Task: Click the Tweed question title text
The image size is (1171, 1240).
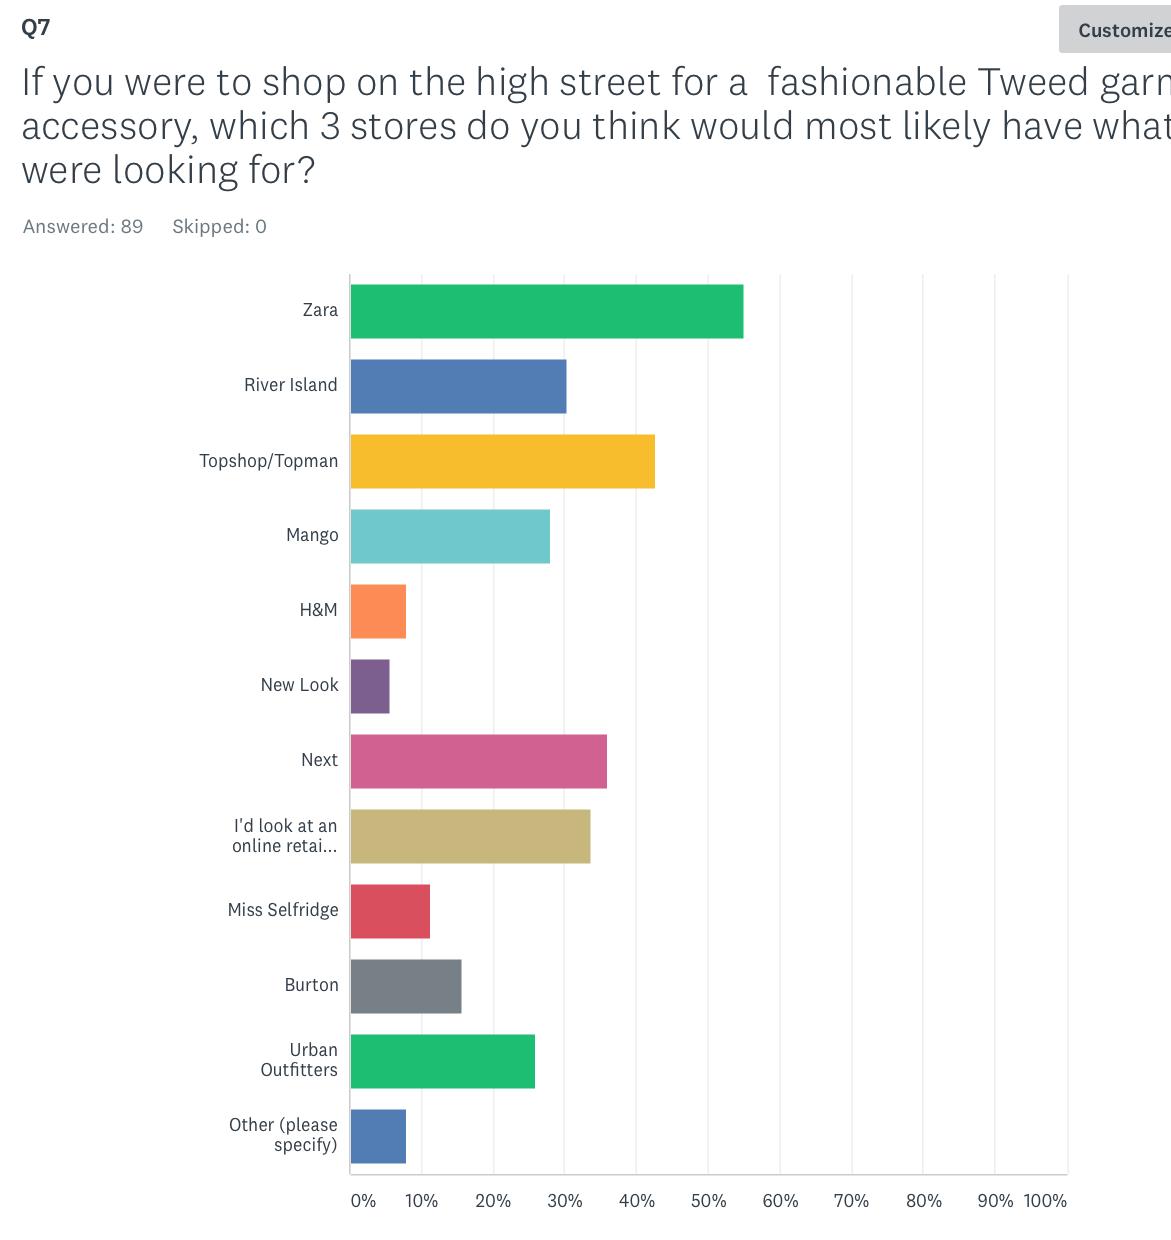Action: click(x=596, y=126)
